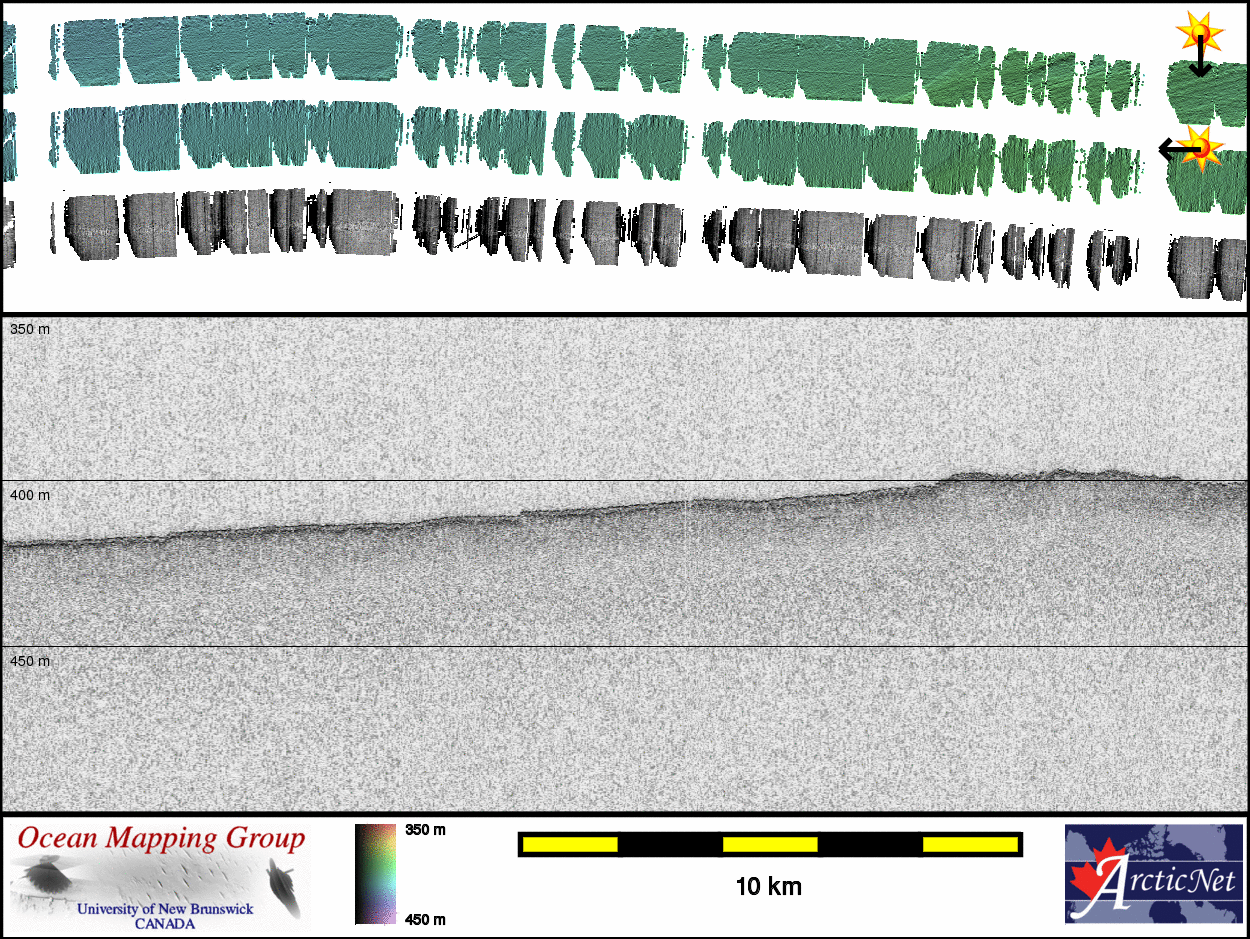Click right ship silhouette in Ocean Mapping logo
The image size is (1250, 939).
283,885
